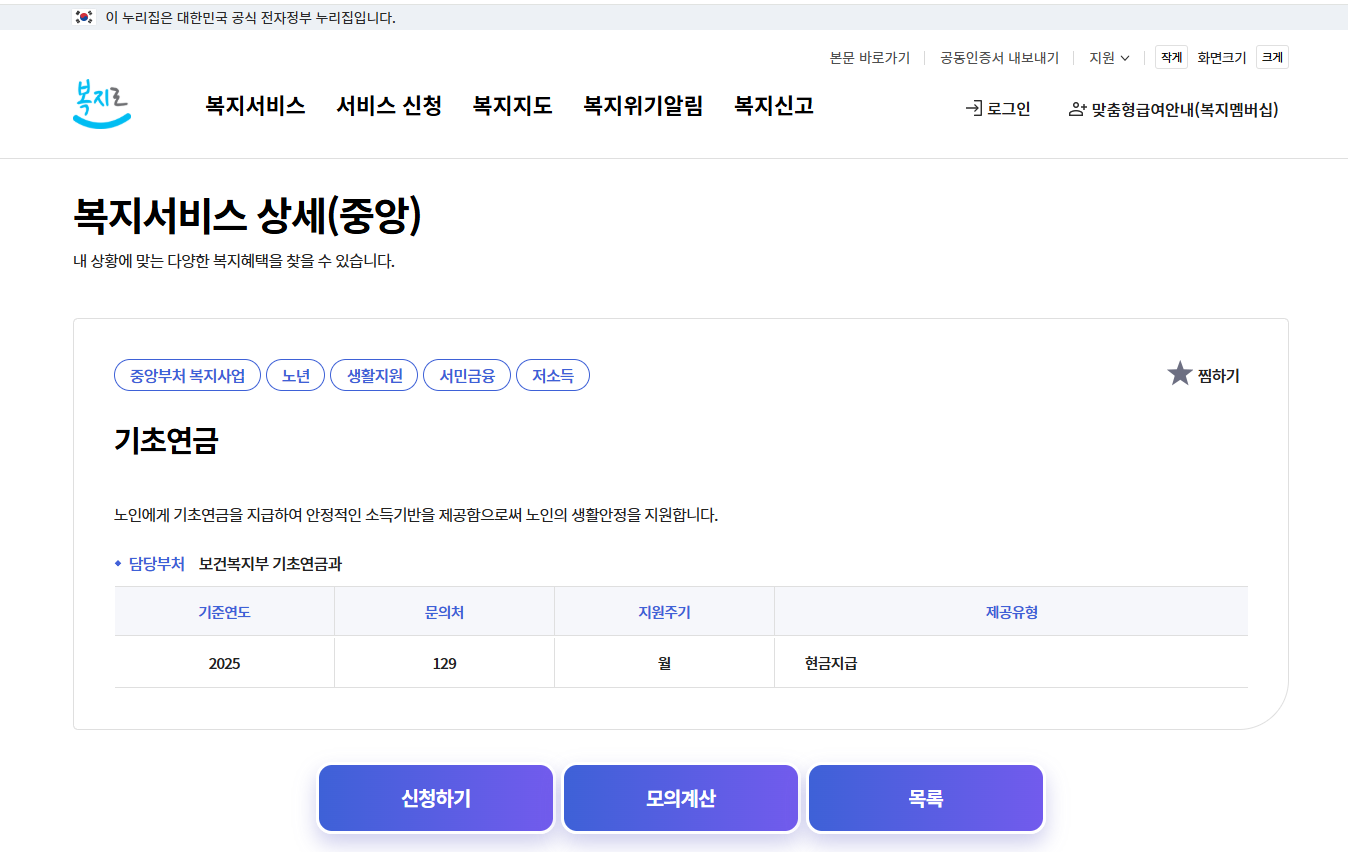Select 서비스 신청 from navigation
This screenshot has width=1348, height=852.
(389, 106)
